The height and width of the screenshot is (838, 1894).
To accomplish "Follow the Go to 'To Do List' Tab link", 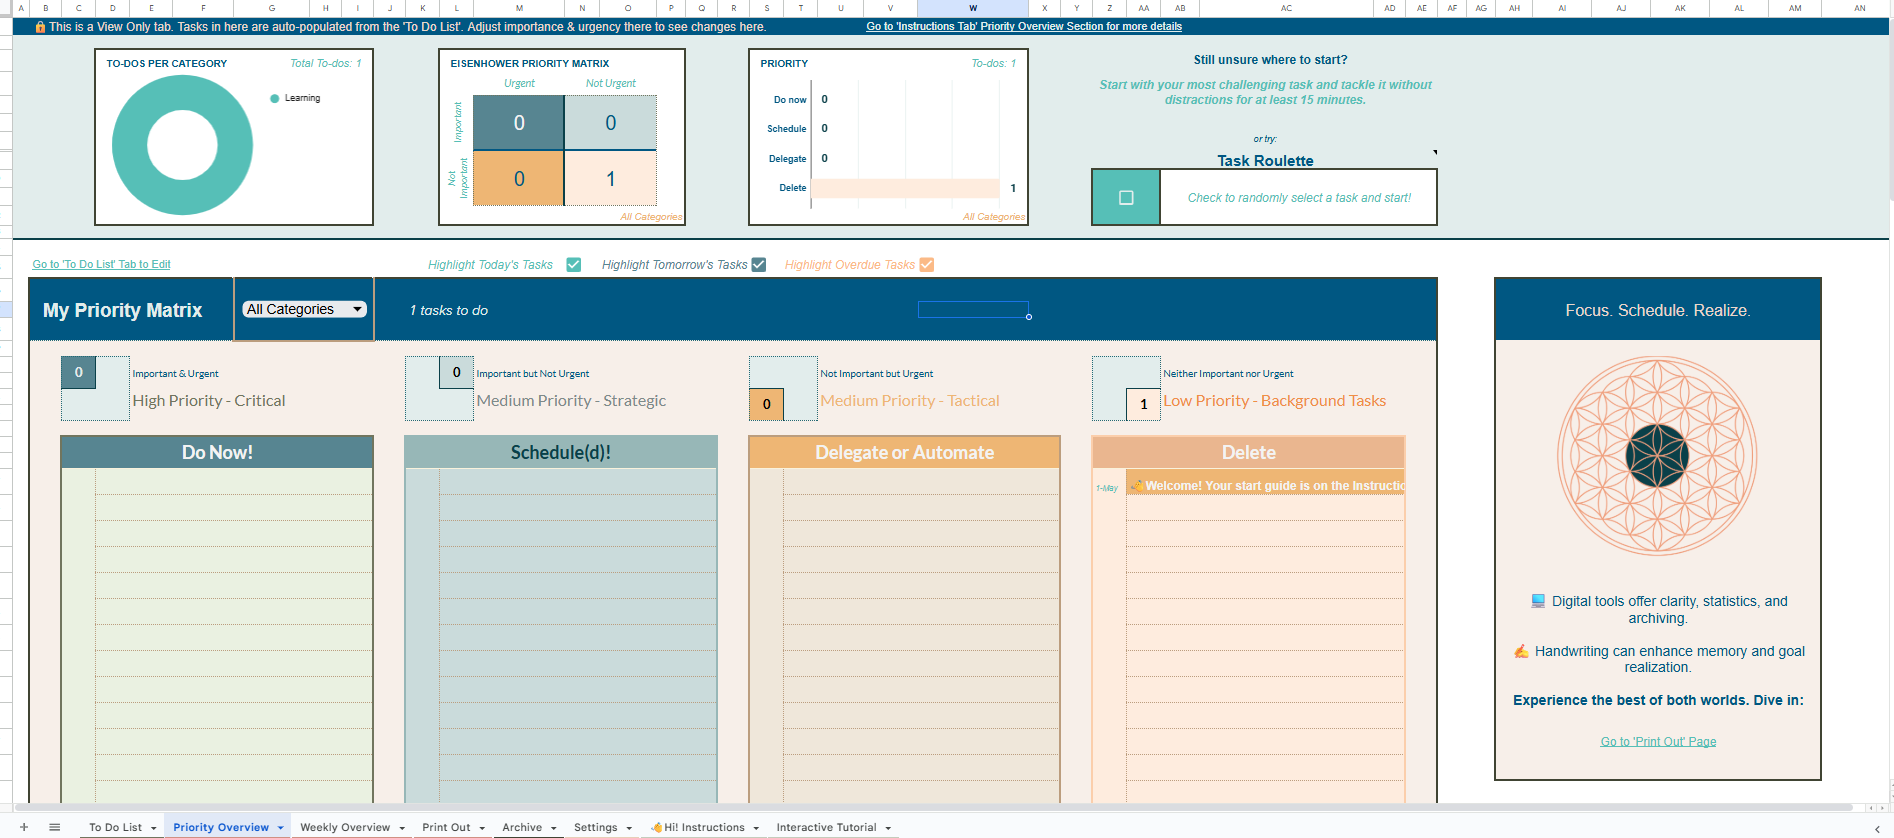I will pyautogui.click(x=101, y=264).
